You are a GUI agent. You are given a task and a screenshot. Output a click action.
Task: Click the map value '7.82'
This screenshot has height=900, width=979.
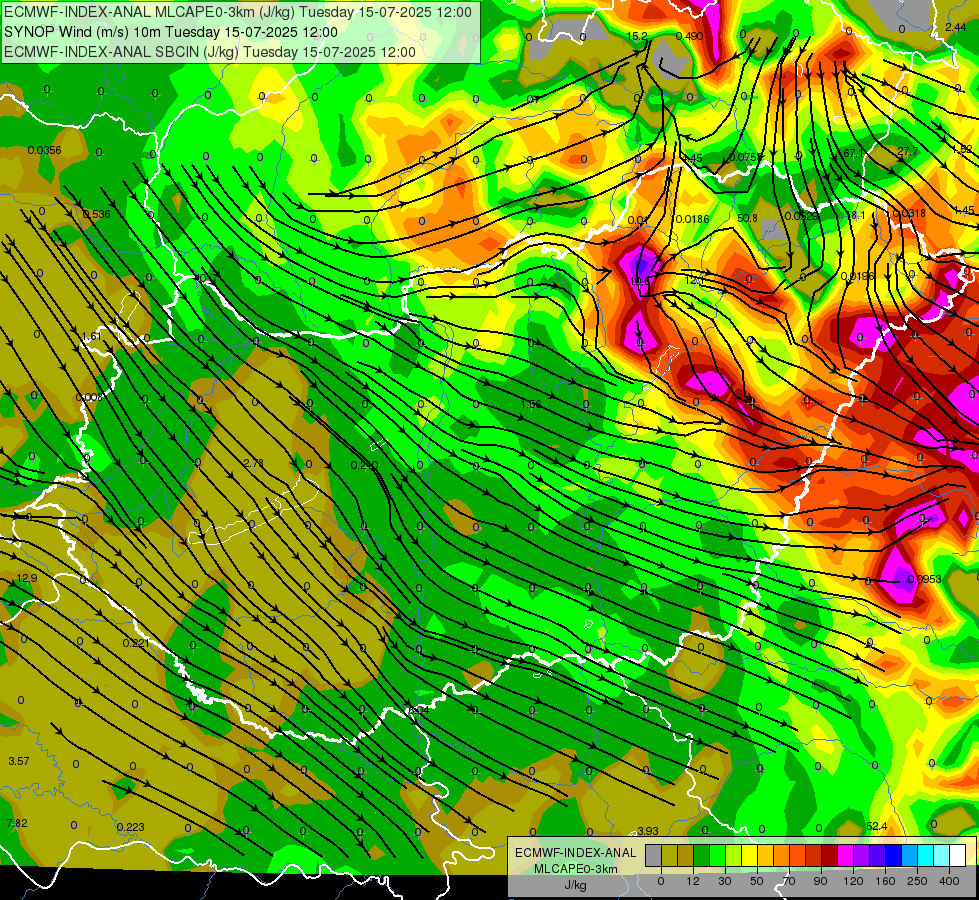point(17,823)
